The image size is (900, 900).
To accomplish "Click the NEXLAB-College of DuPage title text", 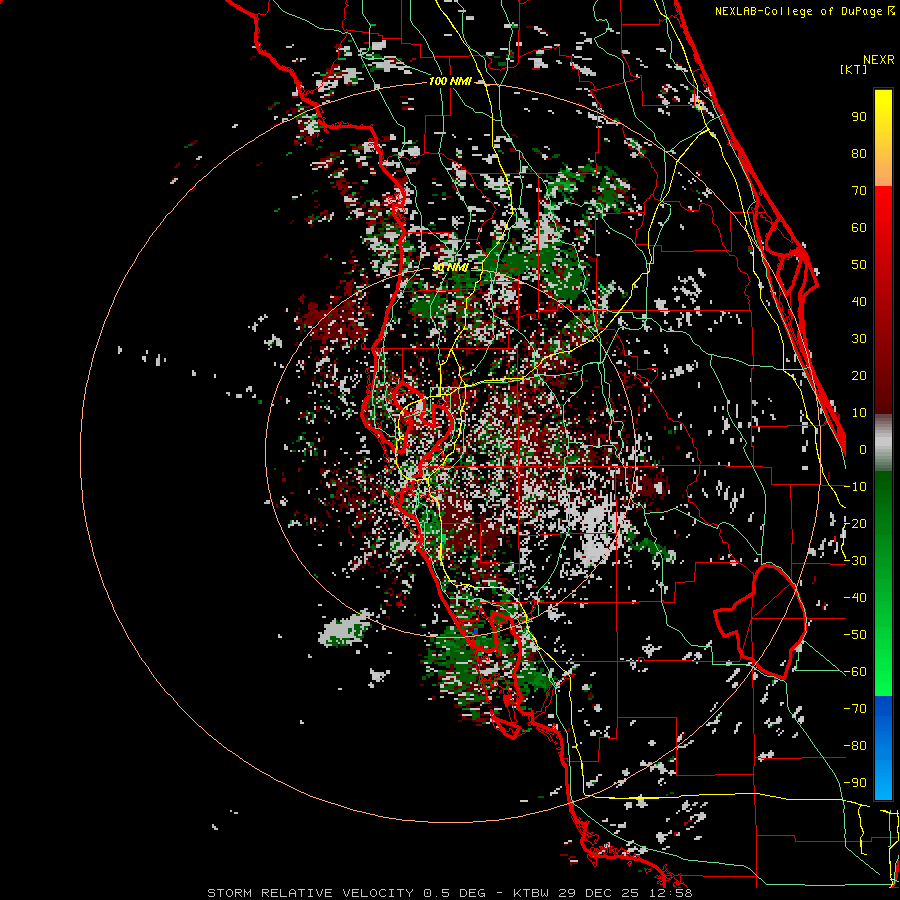I will pos(800,11).
